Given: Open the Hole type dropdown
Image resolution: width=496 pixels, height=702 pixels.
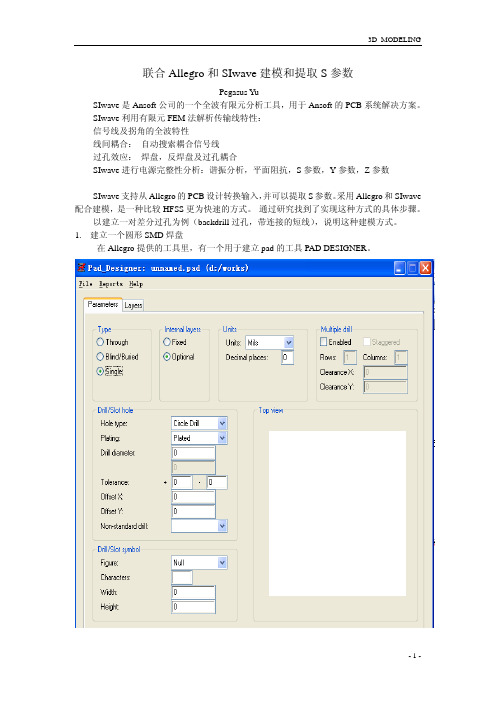Looking at the screenshot, I should click(199, 423).
